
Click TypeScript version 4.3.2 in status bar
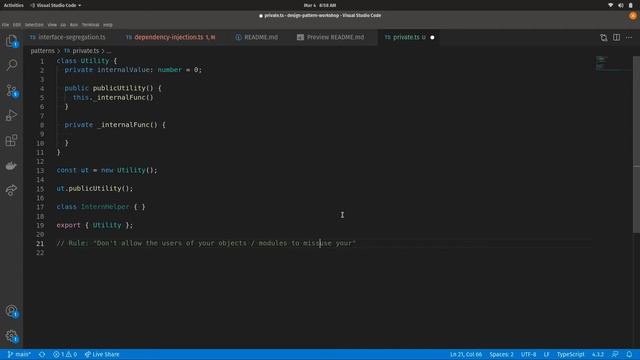[598, 354]
